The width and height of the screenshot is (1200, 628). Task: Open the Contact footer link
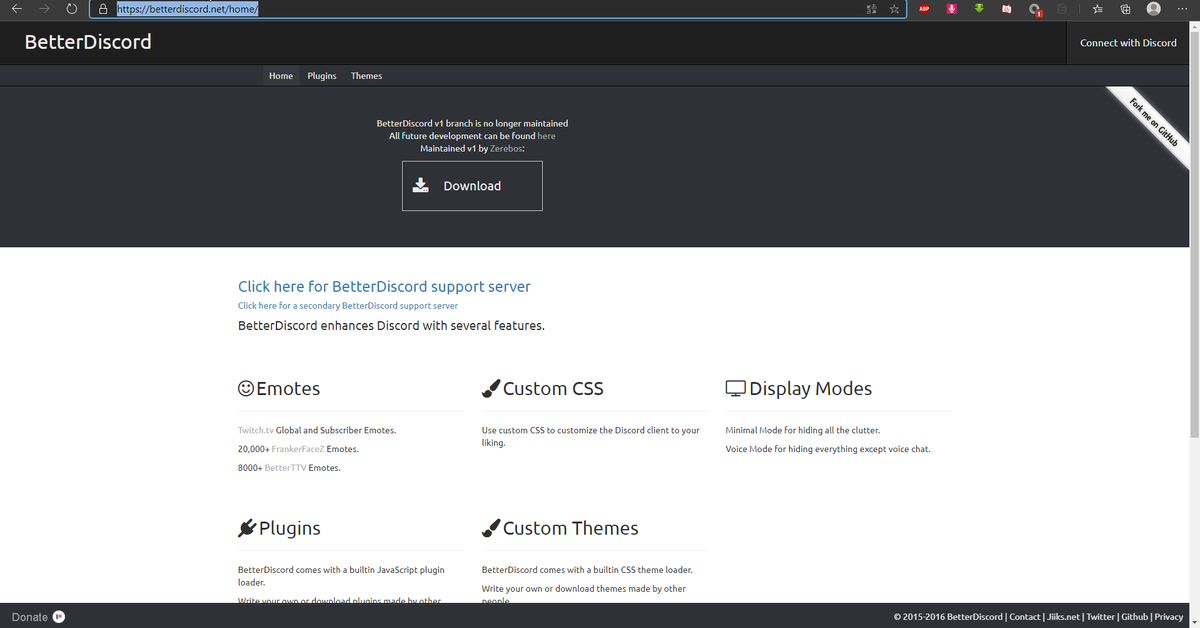1024,617
